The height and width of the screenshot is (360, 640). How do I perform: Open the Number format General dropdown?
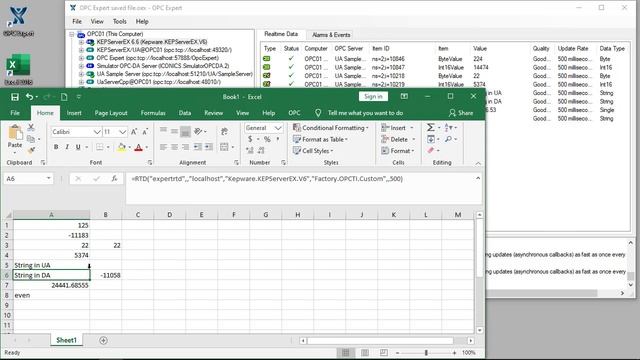click(x=278, y=128)
